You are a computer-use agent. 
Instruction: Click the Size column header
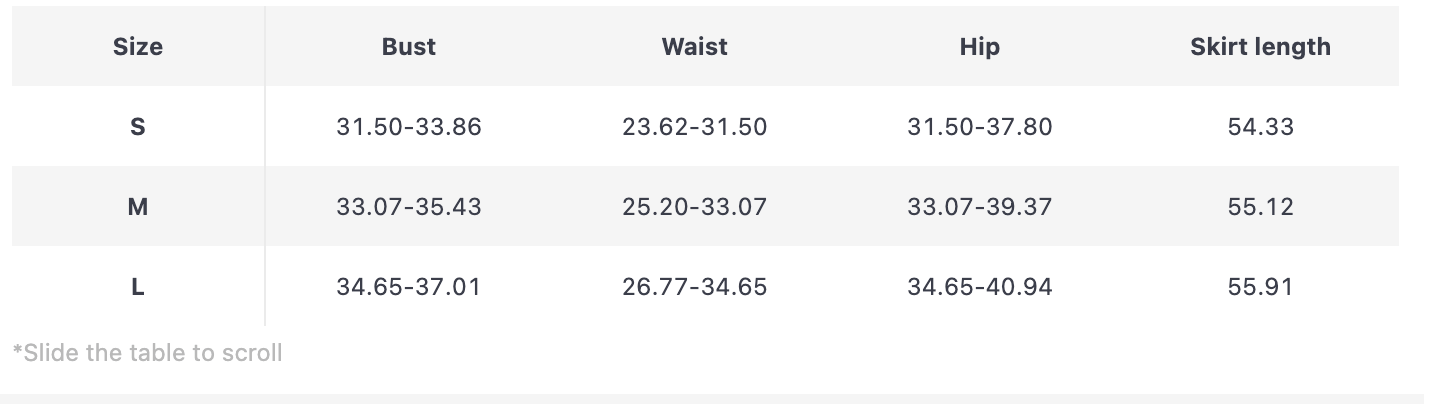(x=138, y=47)
